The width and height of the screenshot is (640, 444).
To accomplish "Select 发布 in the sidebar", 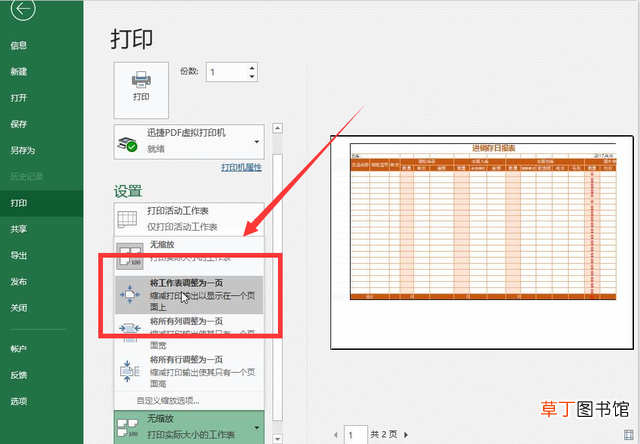I will point(19,282).
